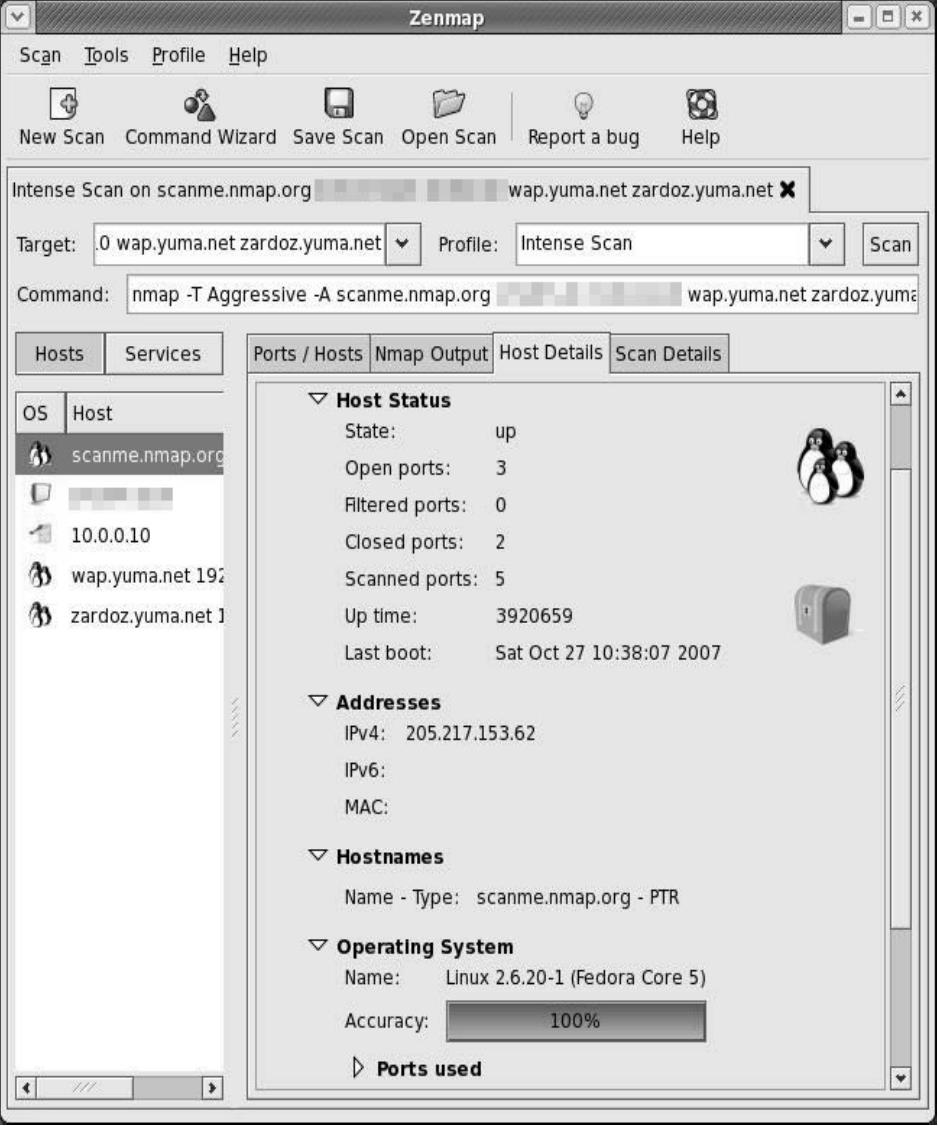Collapse the Addresses section
938x1126 pixels.
(x=318, y=702)
